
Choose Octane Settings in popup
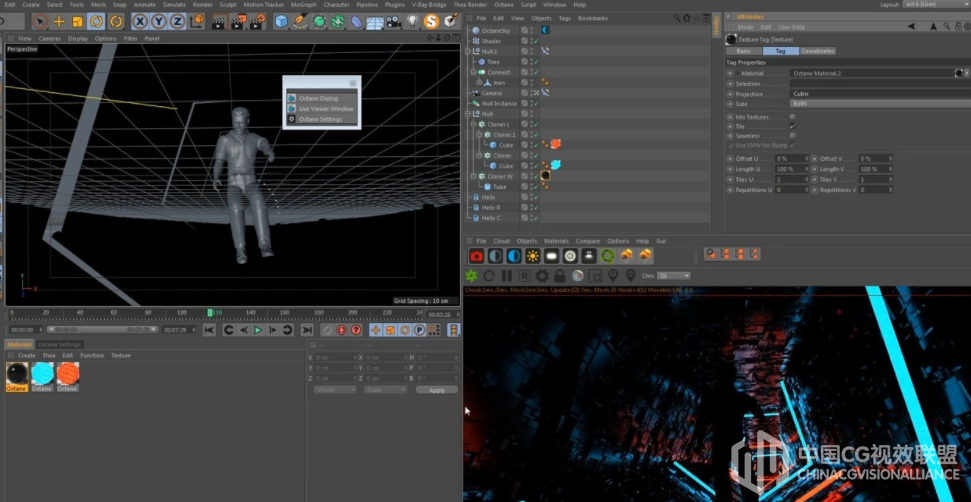pyautogui.click(x=320, y=119)
